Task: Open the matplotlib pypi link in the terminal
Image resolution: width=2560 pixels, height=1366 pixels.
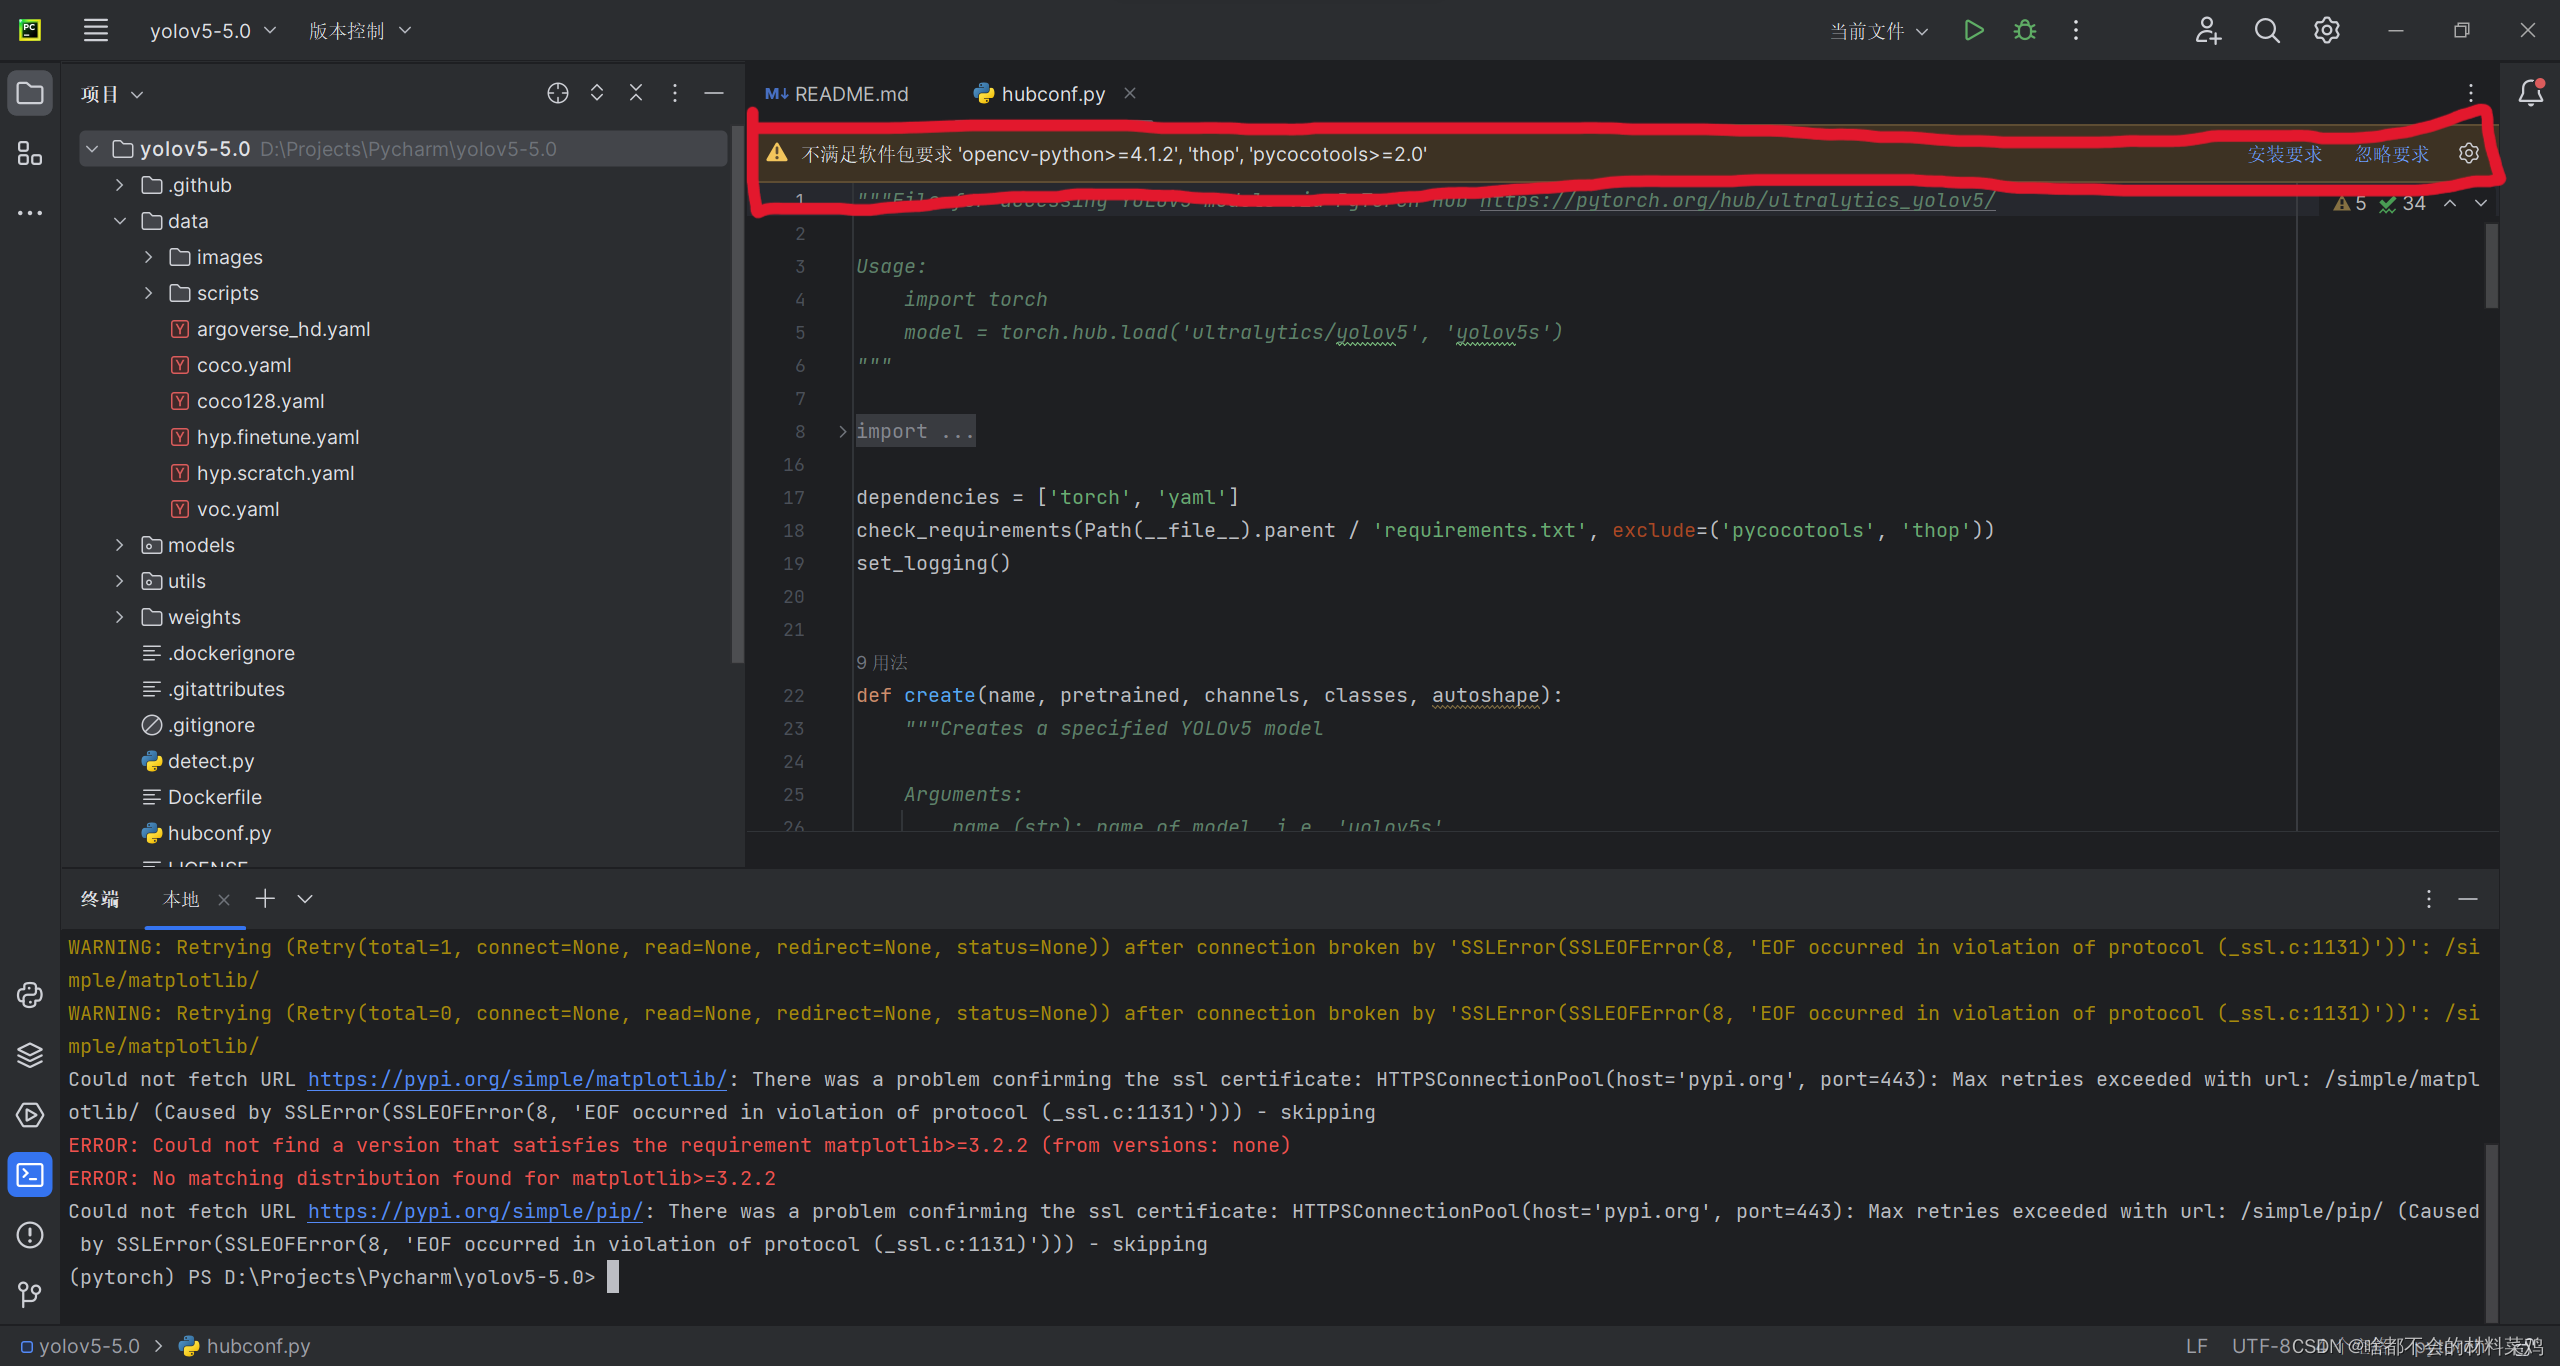Action: (516, 1079)
